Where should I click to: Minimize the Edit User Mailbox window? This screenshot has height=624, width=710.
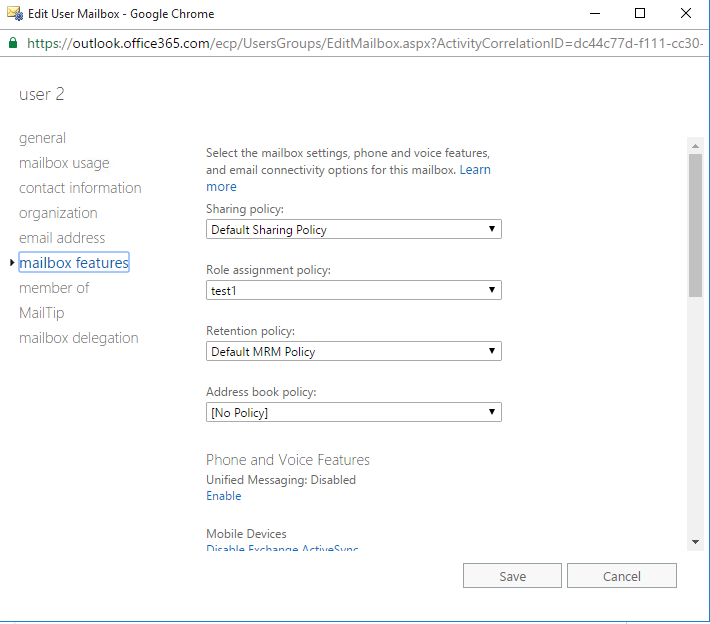[x=595, y=14]
